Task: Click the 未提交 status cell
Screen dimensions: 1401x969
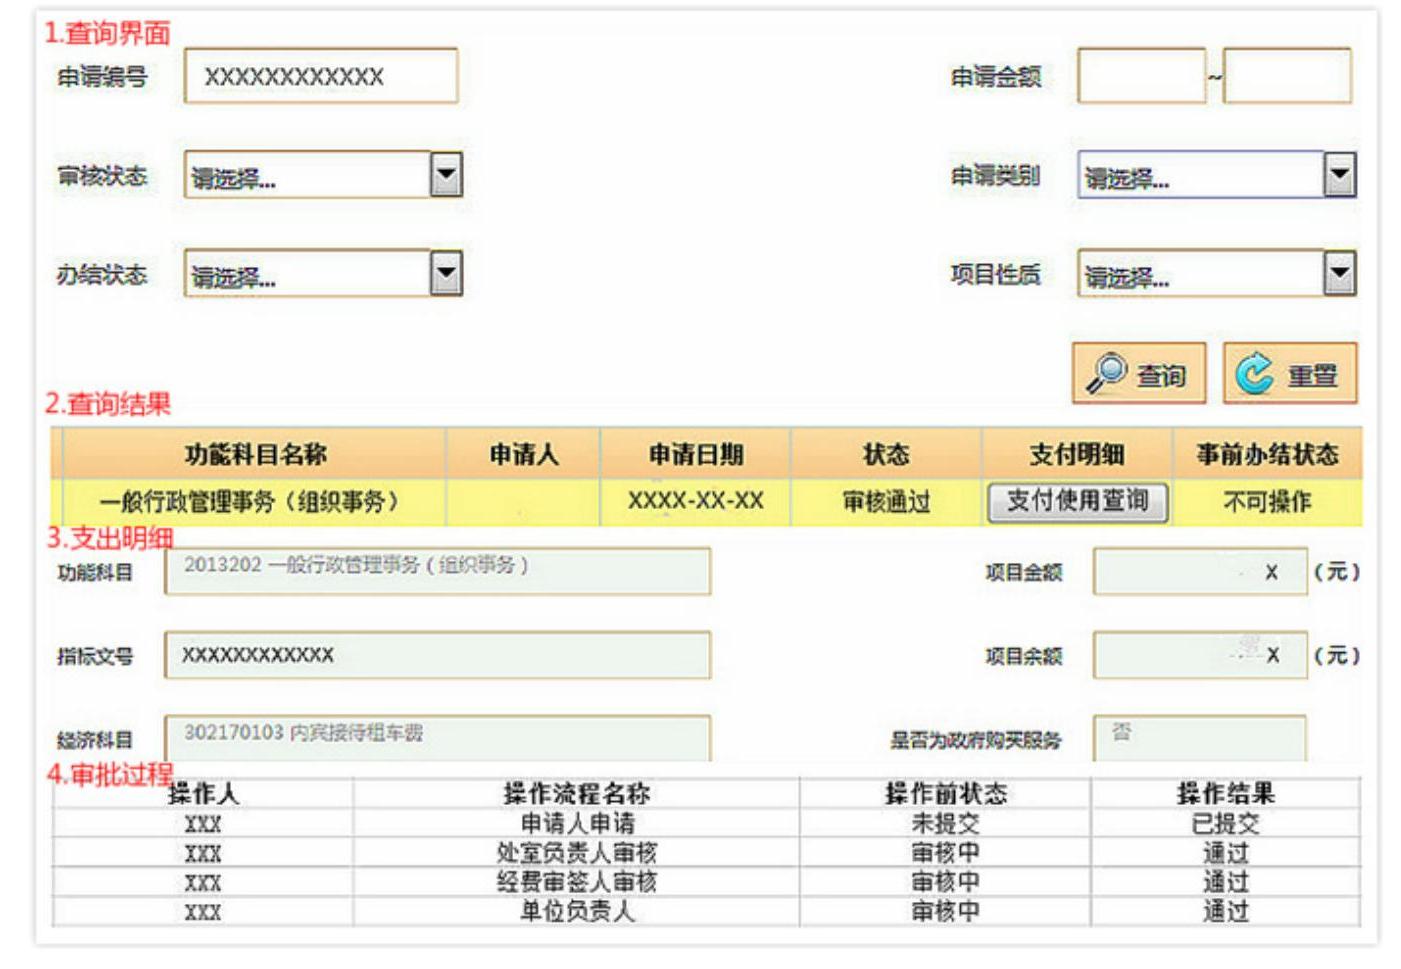Action: 946,824
